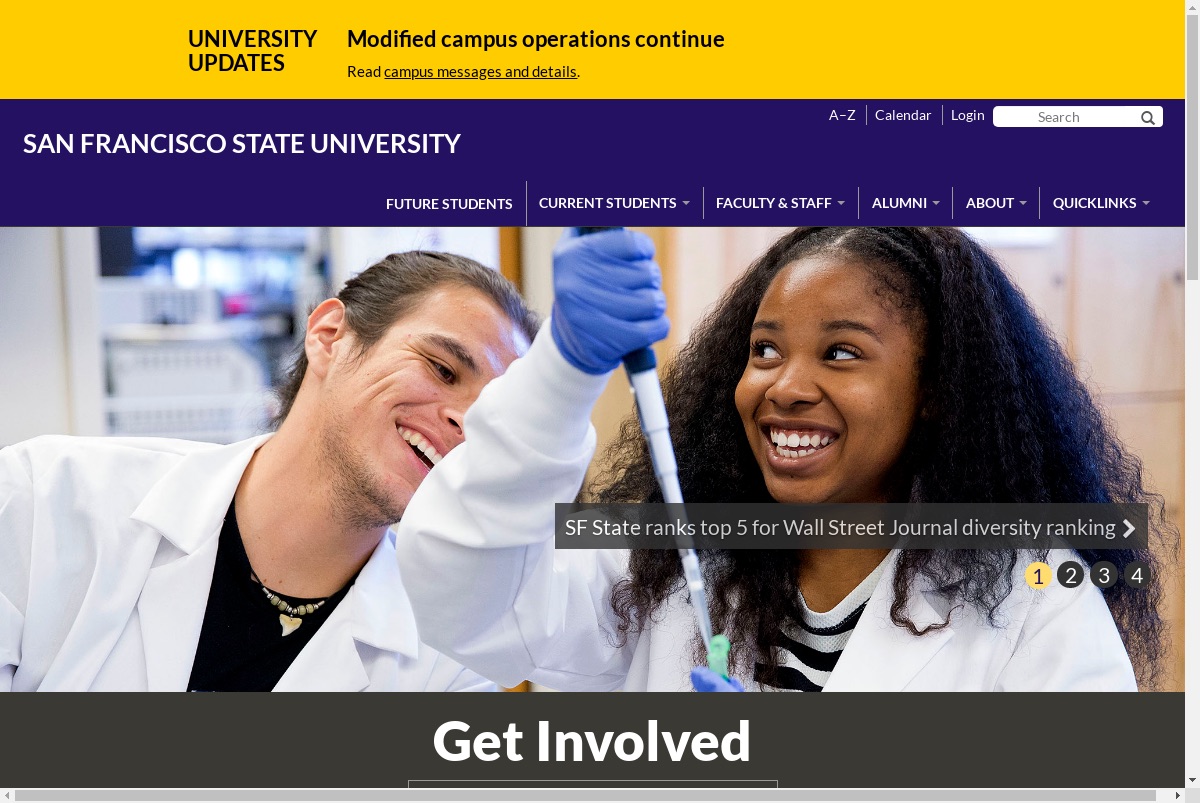Switch to slide 3 of the carousel
The image size is (1200, 803).
[x=1104, y=575]
